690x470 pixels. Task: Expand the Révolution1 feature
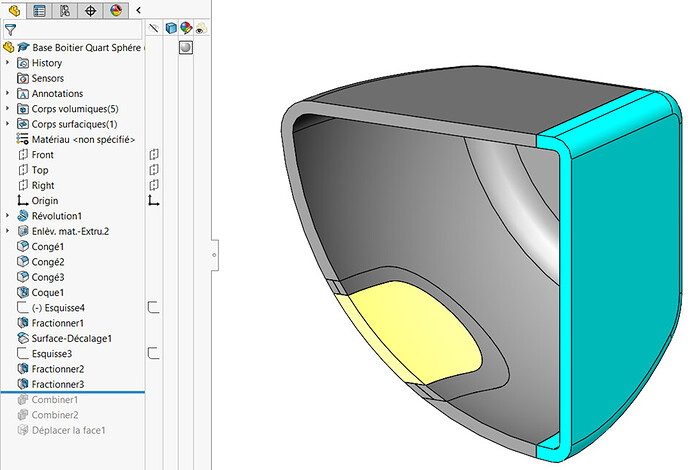point(8,216)
